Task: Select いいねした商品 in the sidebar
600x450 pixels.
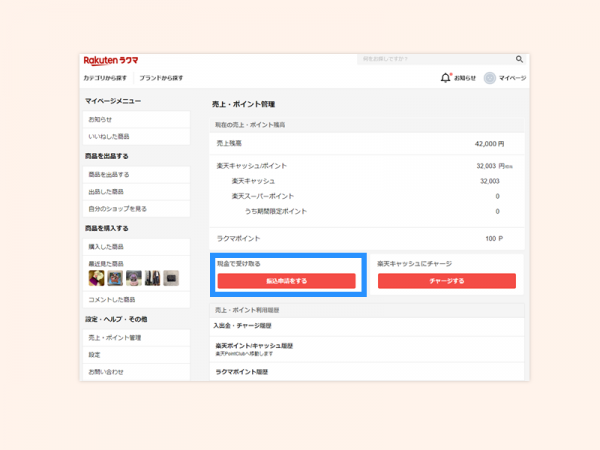Action: [x=136, y=136]
